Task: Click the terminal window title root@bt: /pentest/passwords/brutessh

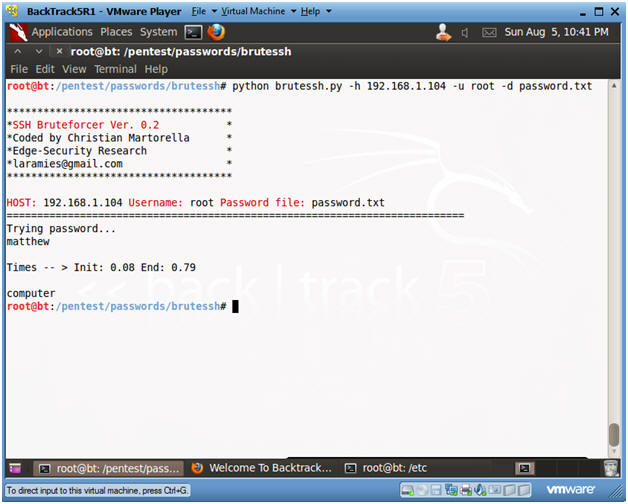Action: 181,52
